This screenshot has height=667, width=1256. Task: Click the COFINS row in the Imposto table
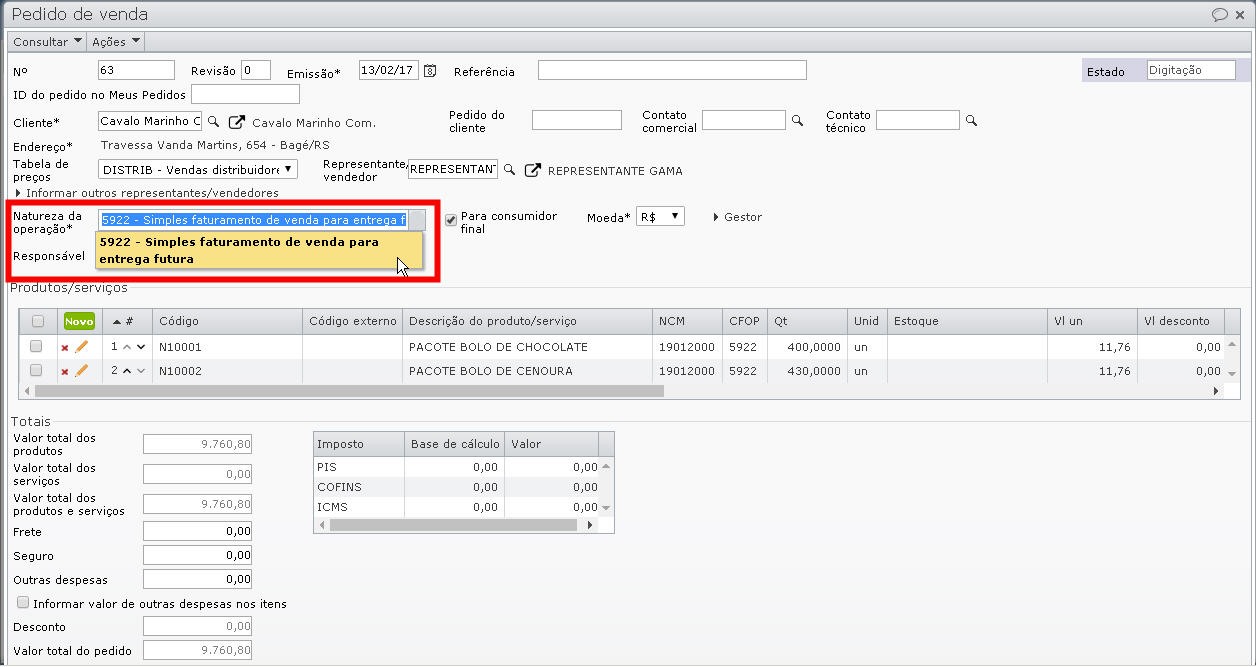456,487
